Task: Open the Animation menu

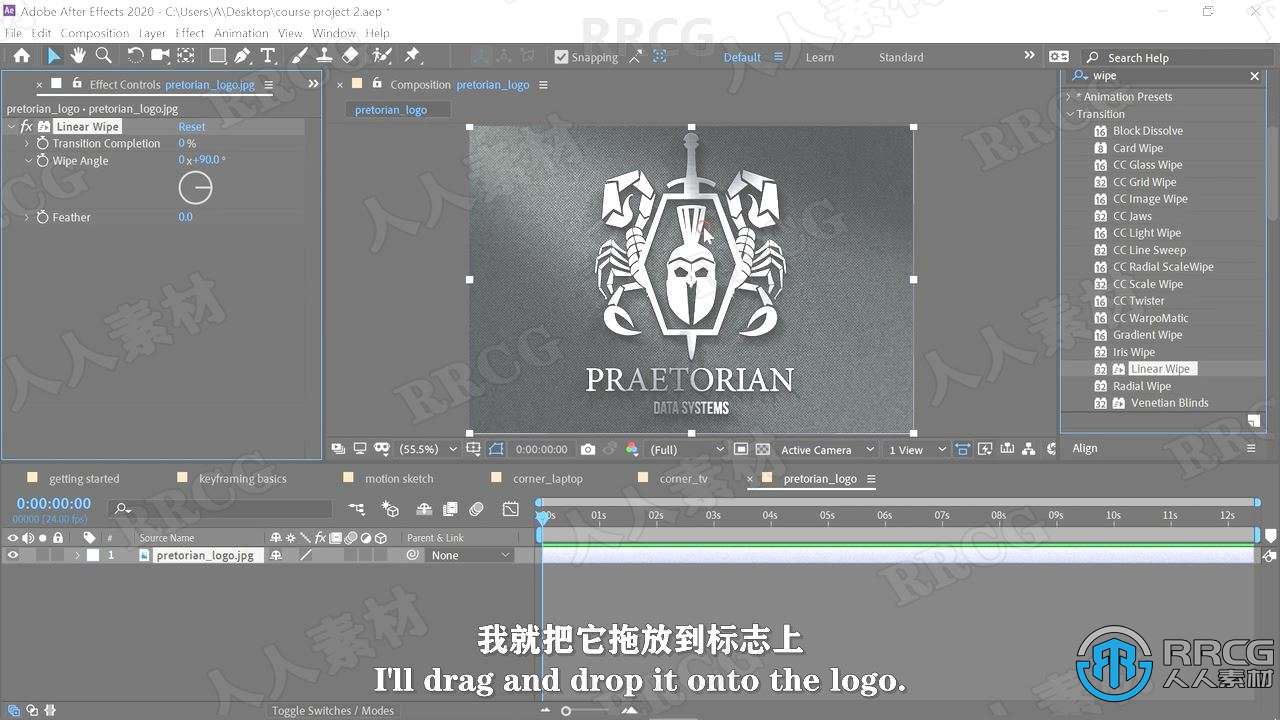Action: tap(241, 33)
